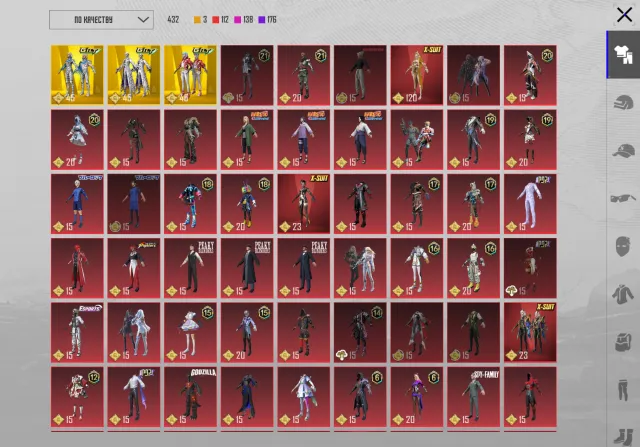The height and width of the screenshot is (447, 640).
Task: Open the 'по качеству' sort dropdown
Action: click(x=101, y=20)
